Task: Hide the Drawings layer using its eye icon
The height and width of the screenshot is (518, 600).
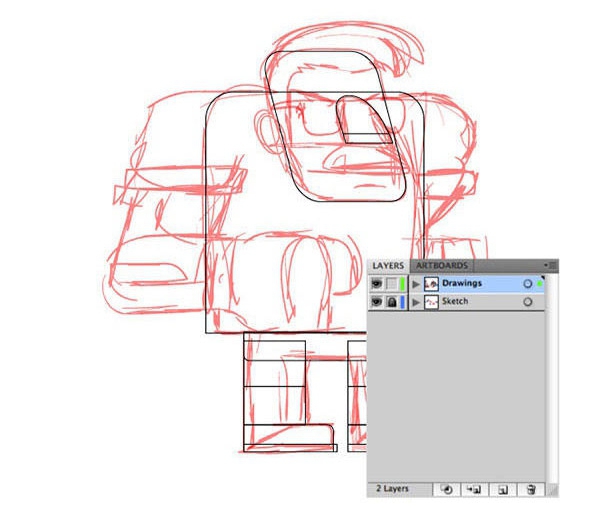Action: [377, 284]
